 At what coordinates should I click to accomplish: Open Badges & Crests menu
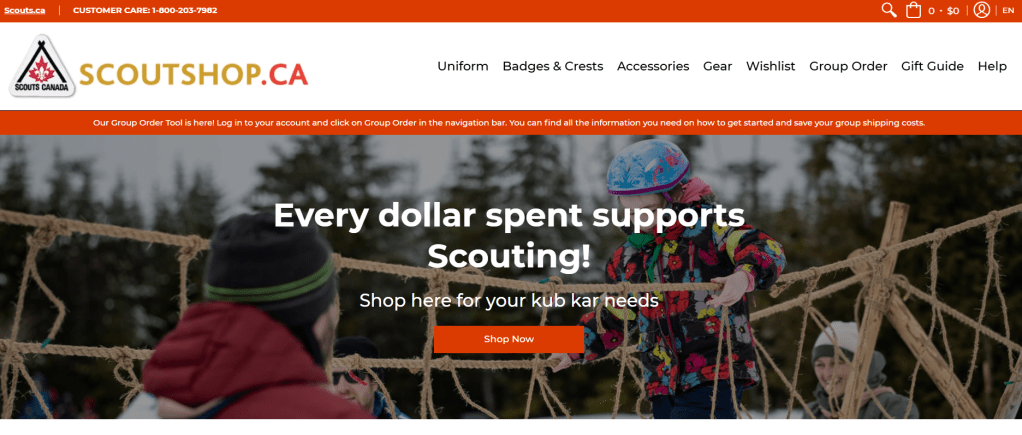tap(553, 66)
